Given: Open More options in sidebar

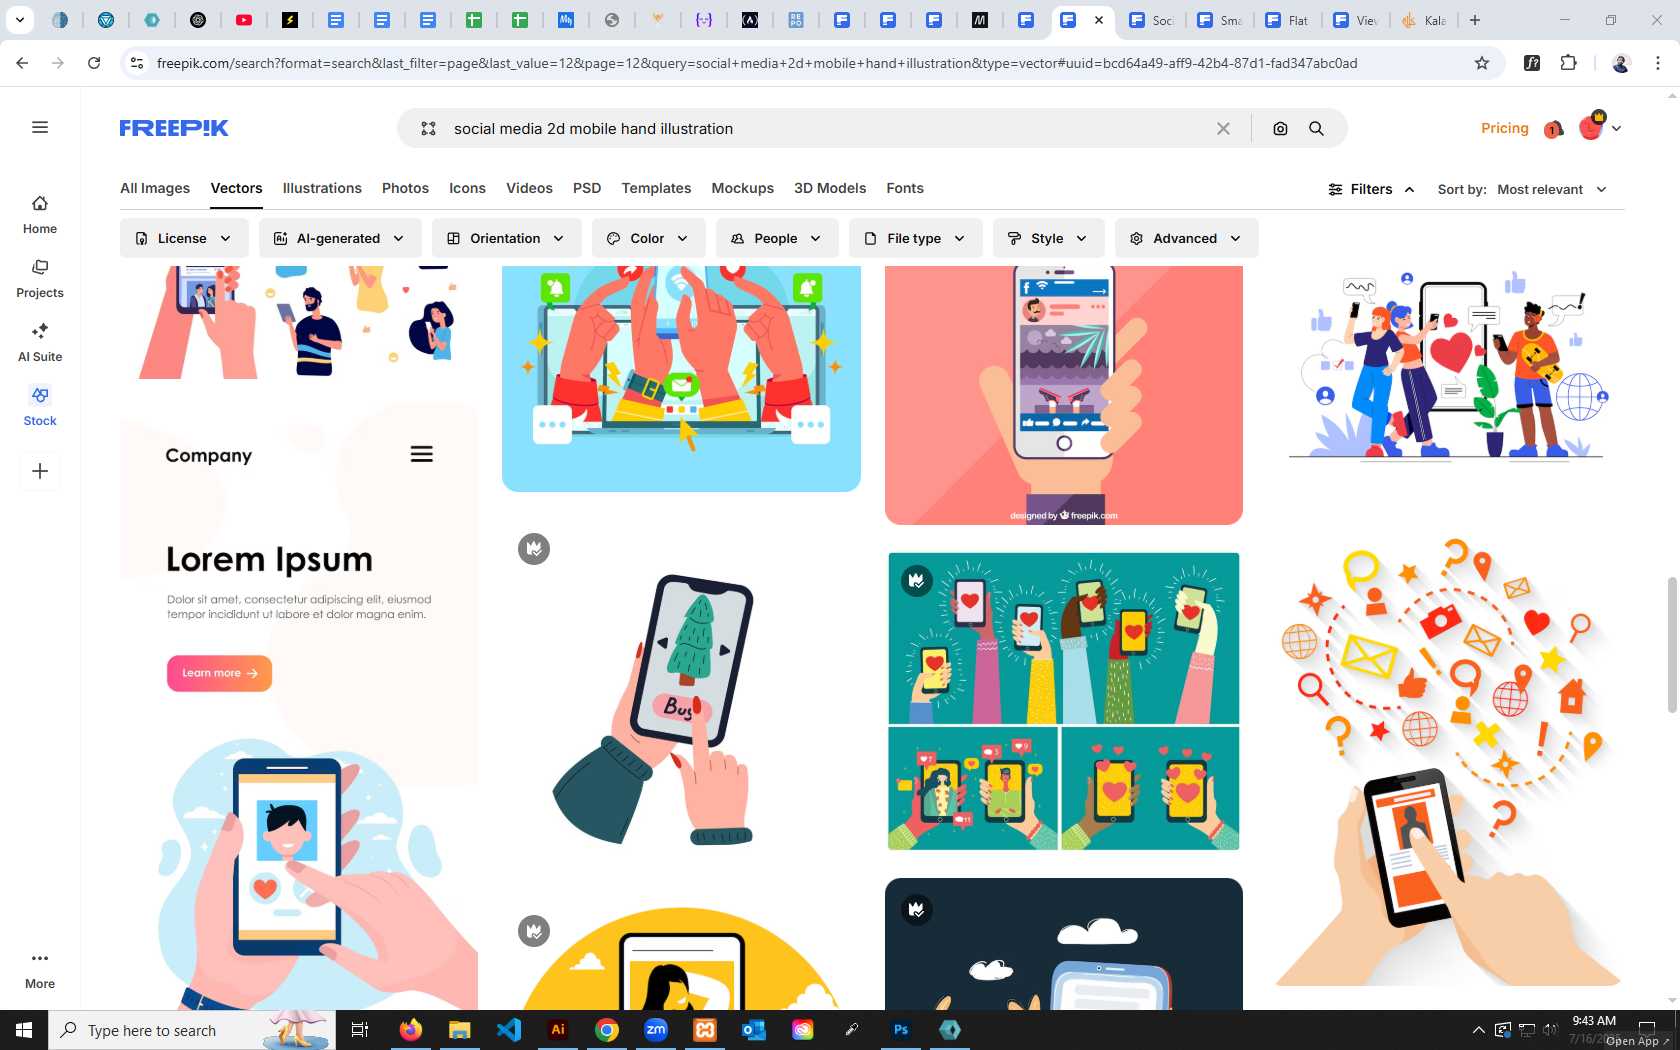Looking at the screenshot, I should [x=40, y=970].
